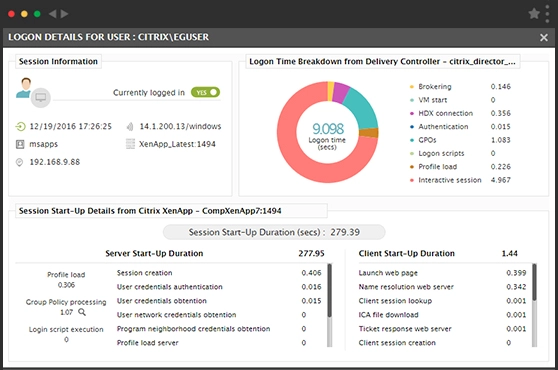Click the Authentication legend label

[x=443, y=127]
